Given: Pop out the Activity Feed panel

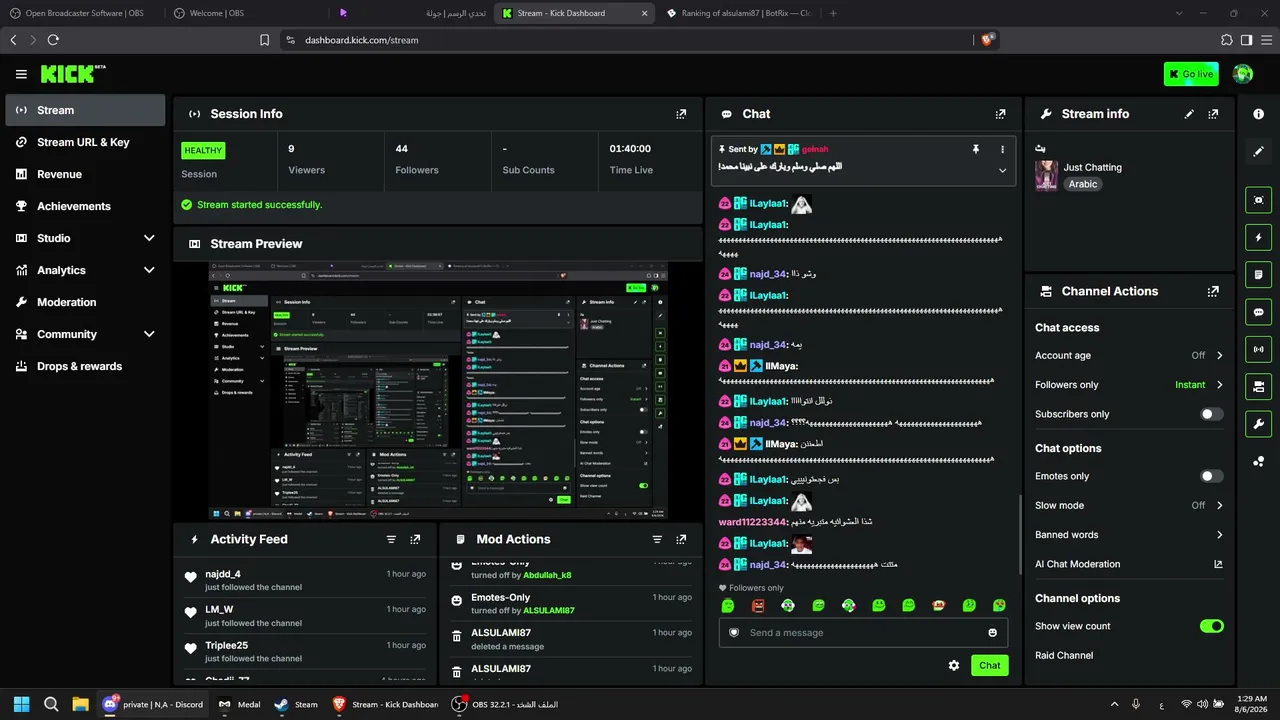Looking at the screenshot, I should pos(415,539).
